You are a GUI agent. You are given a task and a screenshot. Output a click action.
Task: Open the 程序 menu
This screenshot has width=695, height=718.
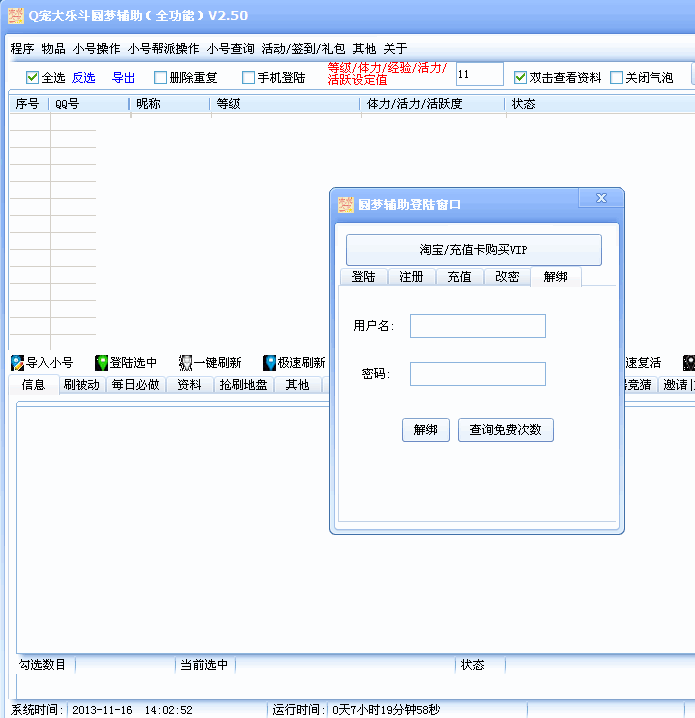(x=22, y=49)
